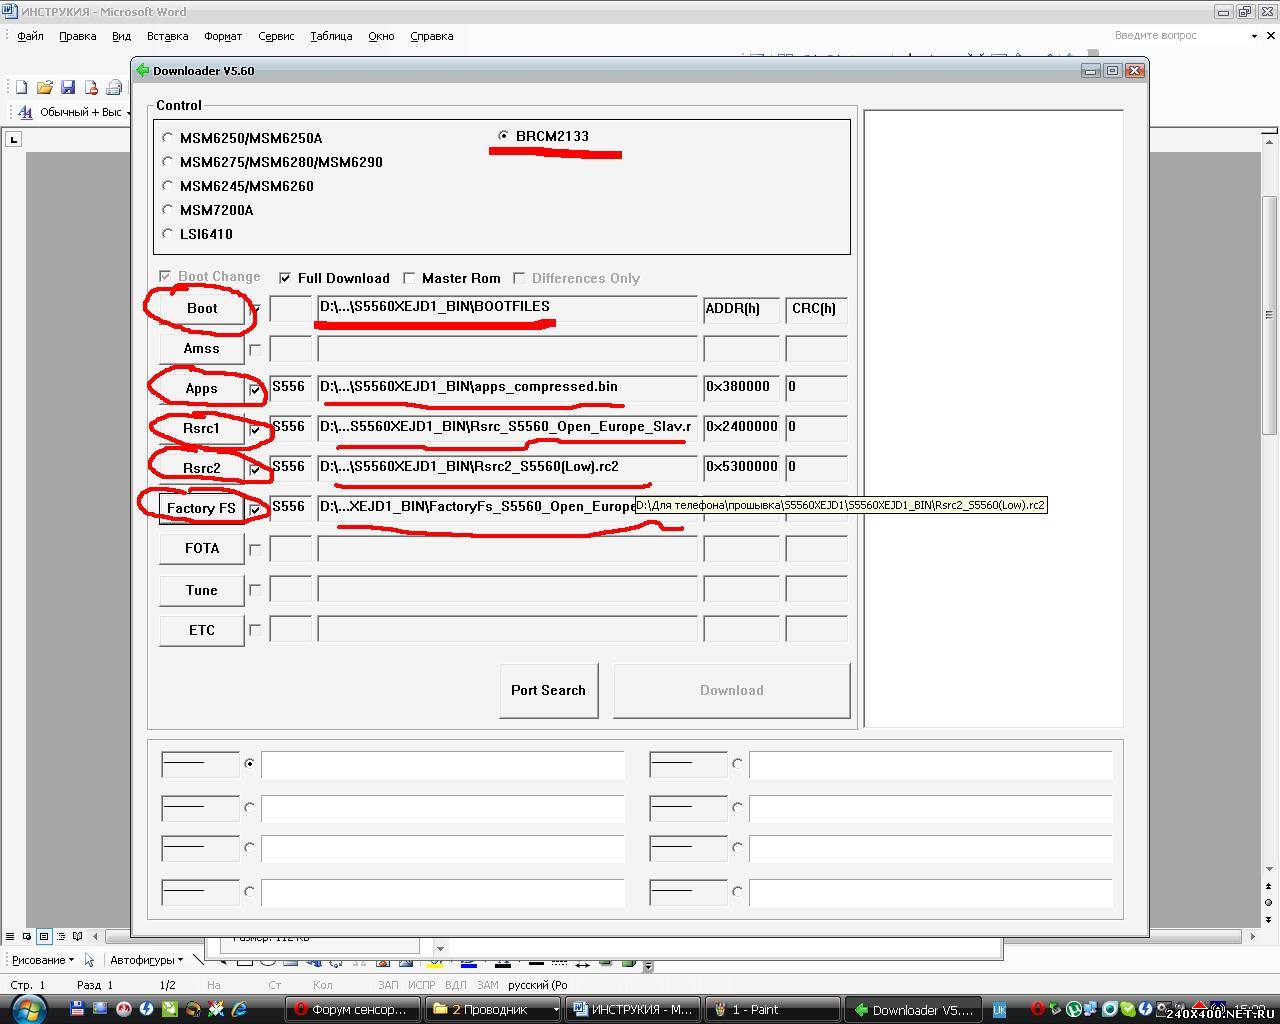Click the Boot button
This screenshot has height=1024, width=1280.
[x=202, y=308]
